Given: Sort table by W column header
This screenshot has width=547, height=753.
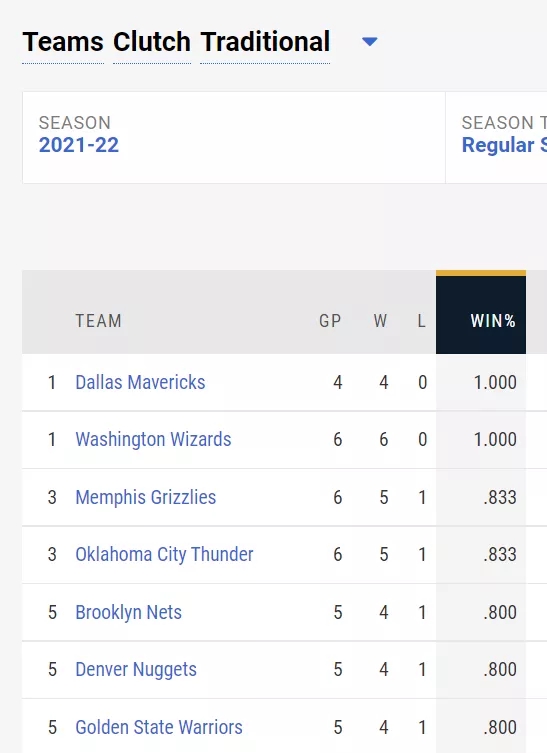Looking at the screenshot, I should (380, 321).
